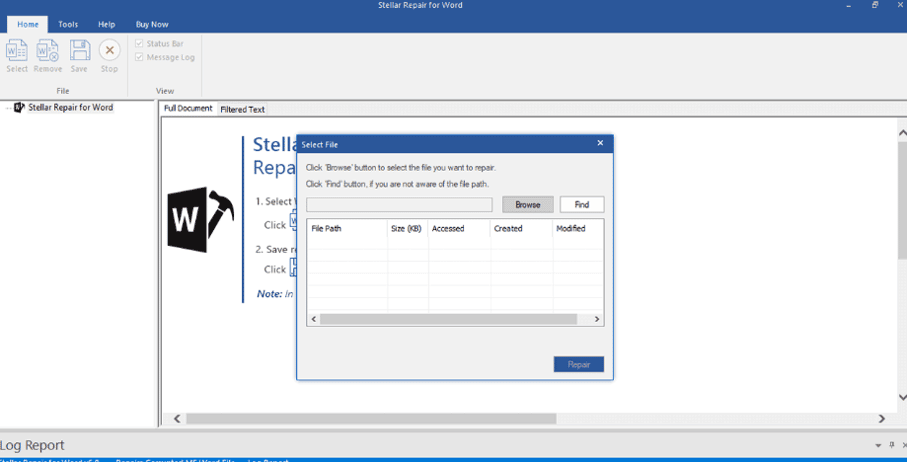The width and height of the screenshot is (908, 462).
Task: Click the document pane horizontal scrollbar thumb
Action: [x=371, y=419]
